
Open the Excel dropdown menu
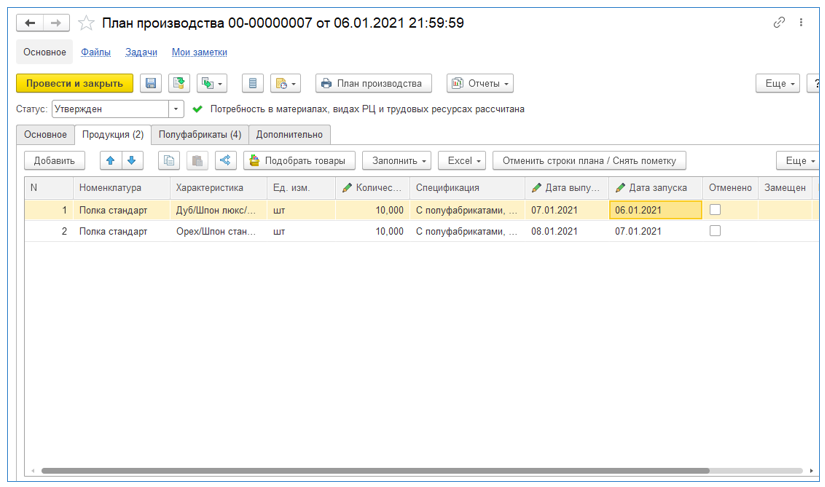coord(464,161)
